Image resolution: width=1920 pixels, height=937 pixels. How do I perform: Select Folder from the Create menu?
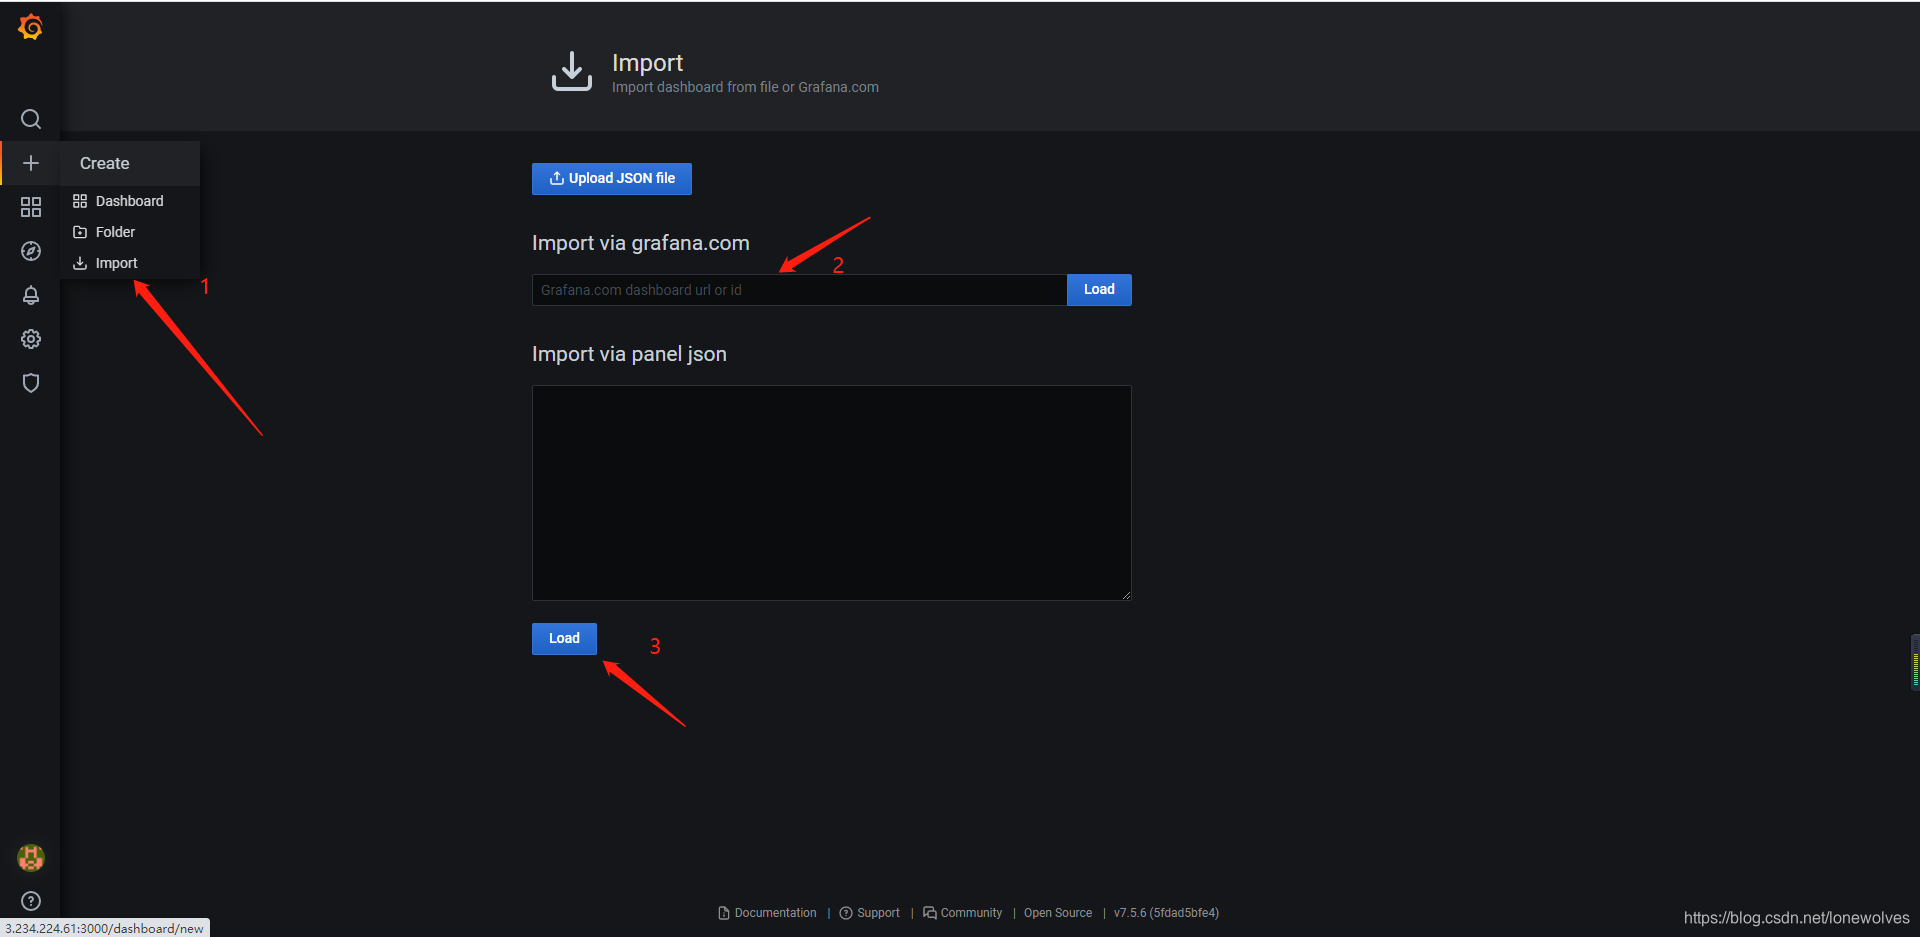tap(130, 232)
